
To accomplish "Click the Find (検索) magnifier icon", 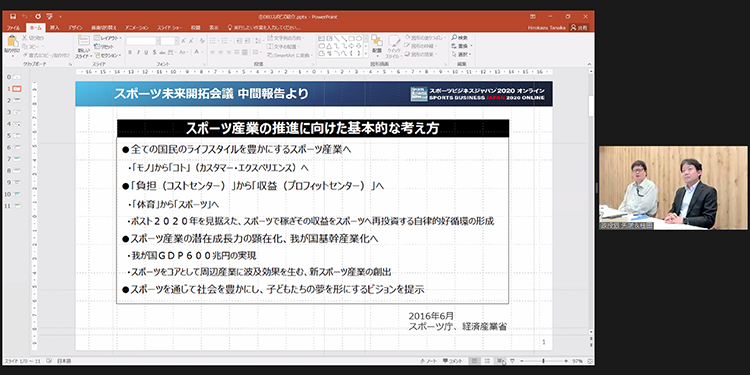I will [x=454, y=38].
